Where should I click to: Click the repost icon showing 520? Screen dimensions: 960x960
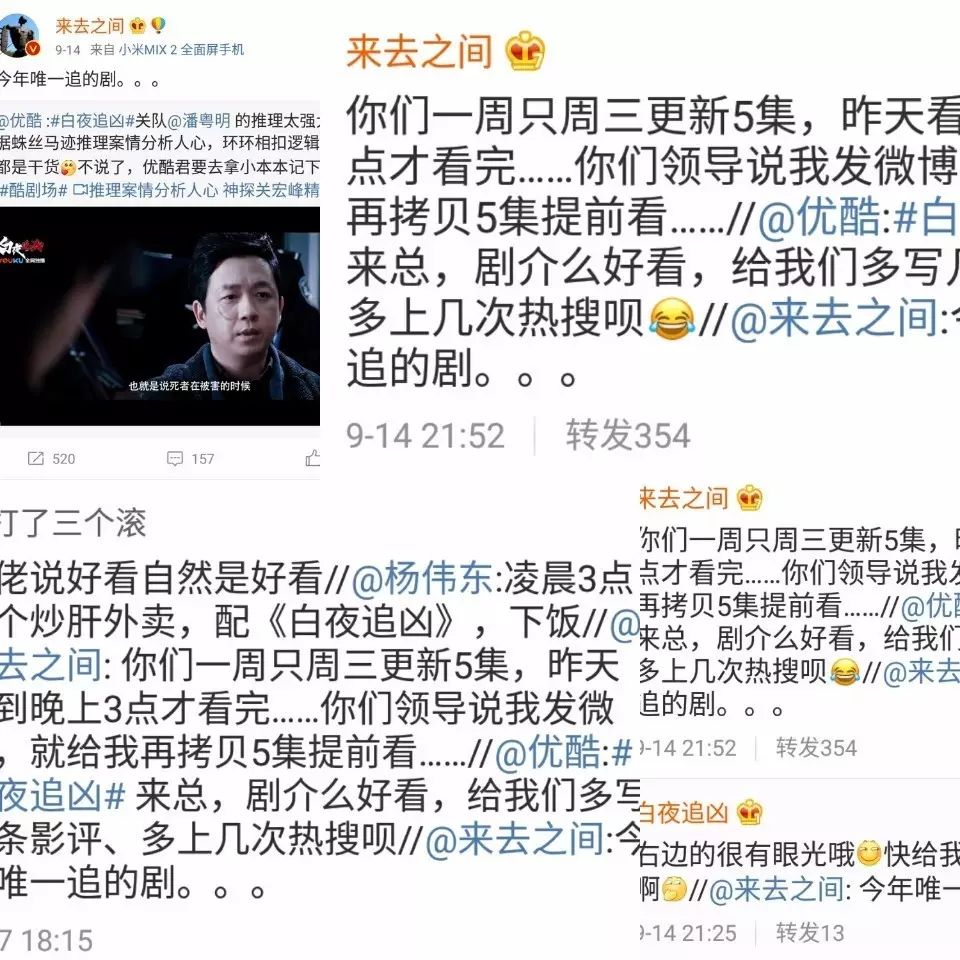[x=36, y=459]
